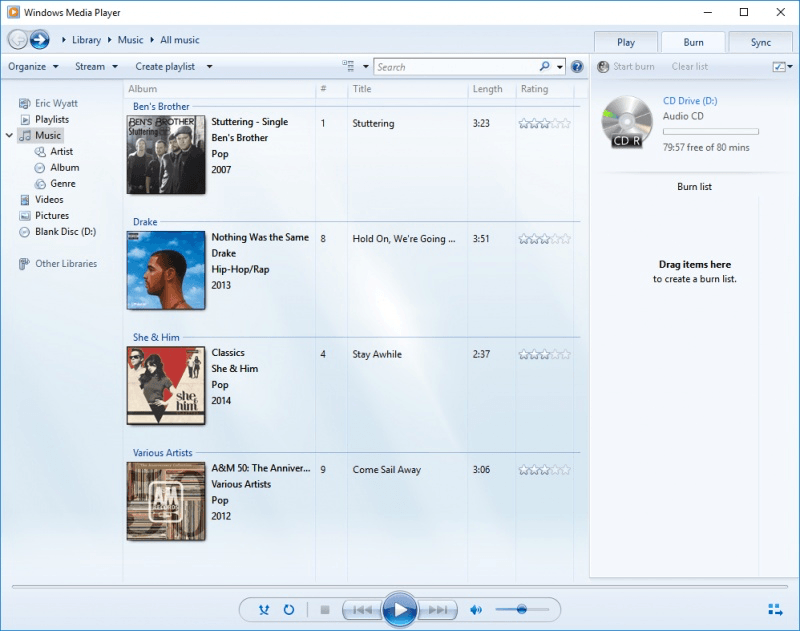Screen dimensions: 800x631
Task: Collapse the Music tree node
Action: tap(9, 135)
